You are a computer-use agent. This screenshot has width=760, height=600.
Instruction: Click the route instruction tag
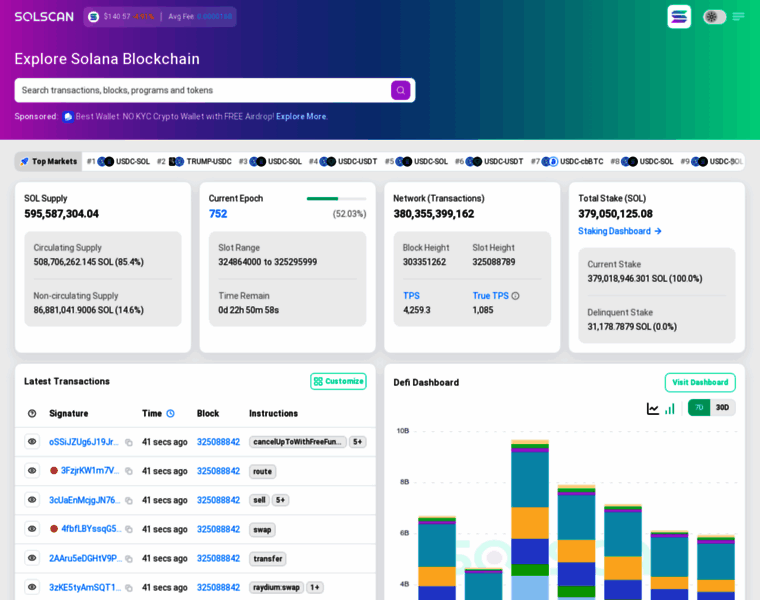pyautogui.click(x=262, y=471)
